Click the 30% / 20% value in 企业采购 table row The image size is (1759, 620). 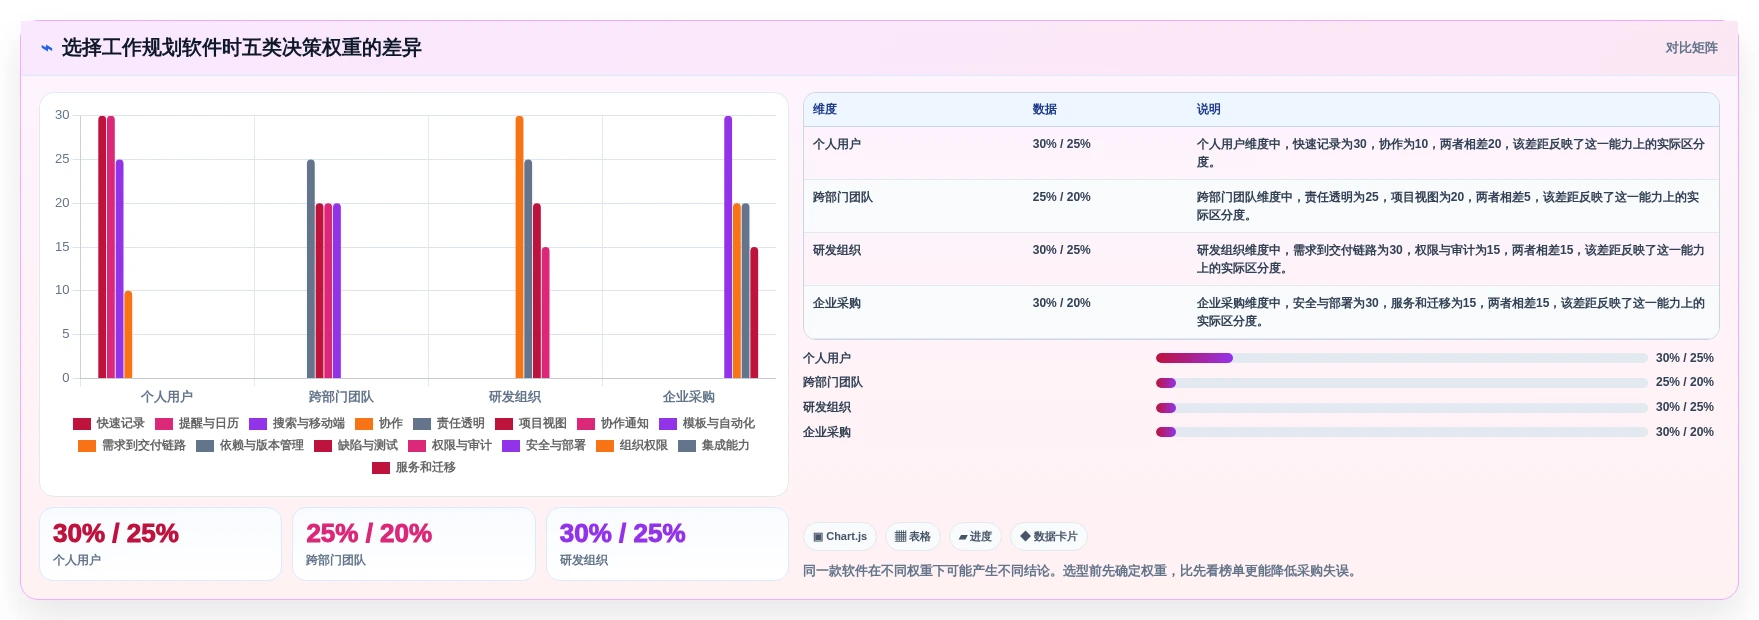(1062, 303)
